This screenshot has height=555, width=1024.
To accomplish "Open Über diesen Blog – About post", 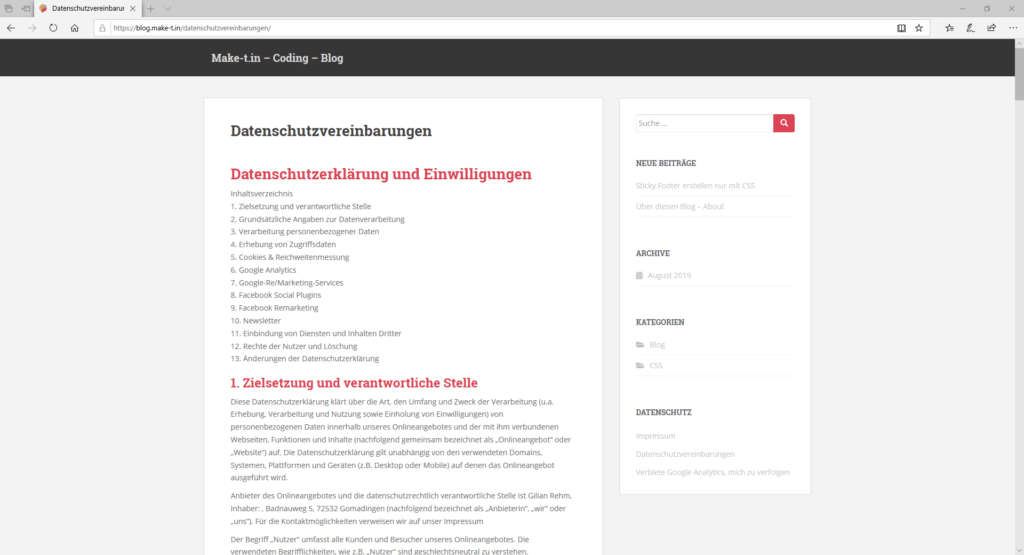I will pyautogui.click(x=679, y=206).
